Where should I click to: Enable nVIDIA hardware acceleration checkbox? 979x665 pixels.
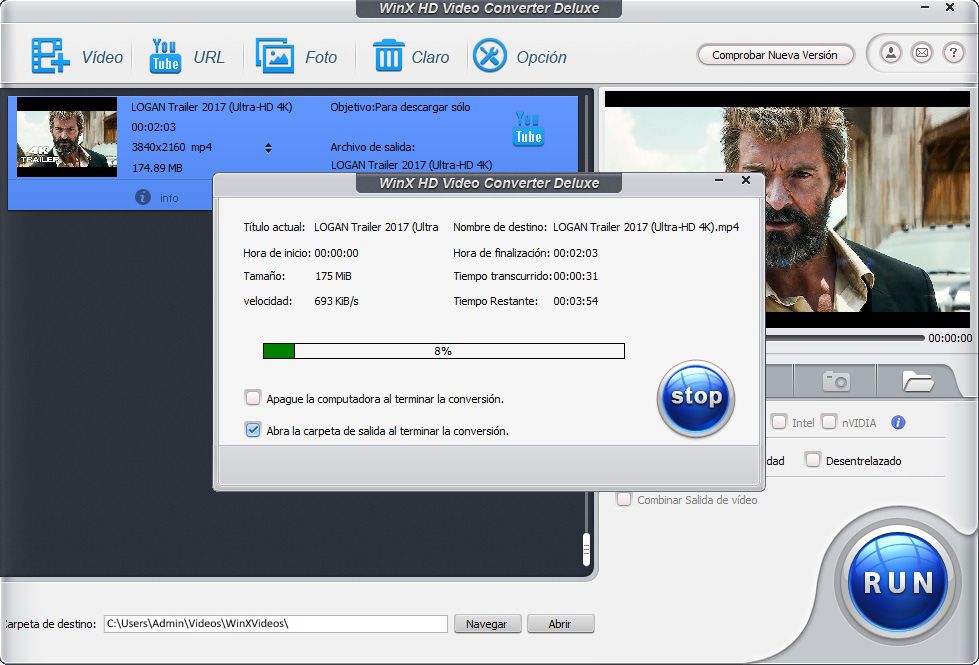pos(829,422)
